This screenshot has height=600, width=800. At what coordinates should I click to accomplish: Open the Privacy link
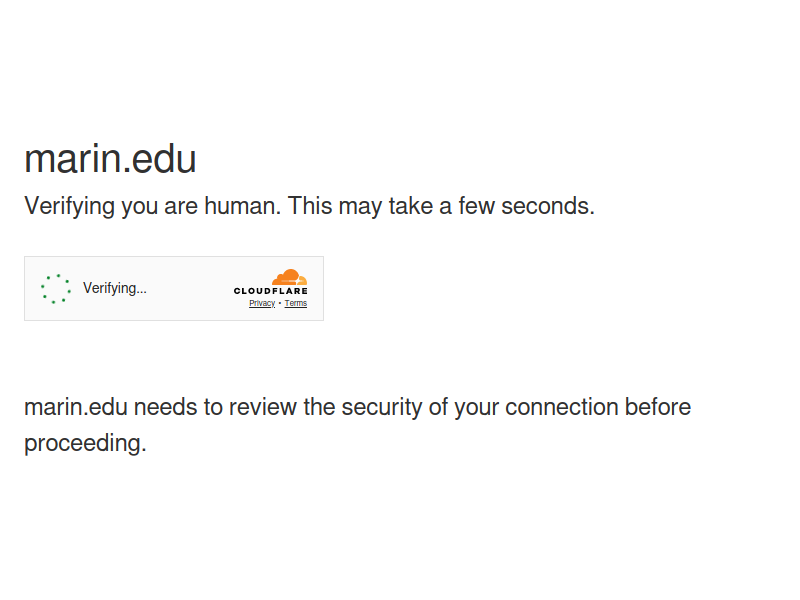[x=262, y=303]
